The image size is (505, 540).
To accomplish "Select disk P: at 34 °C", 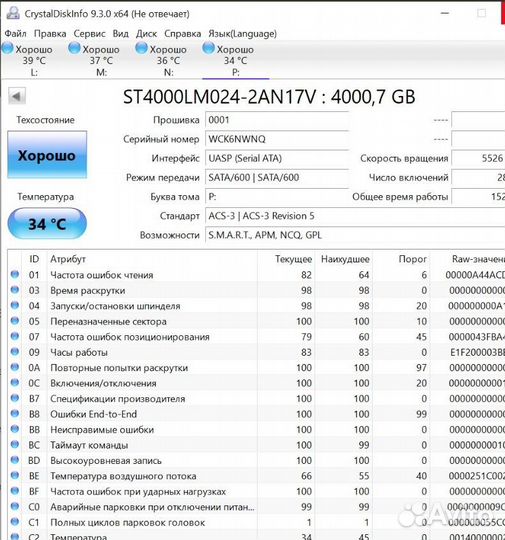I will [x=235, y=60].
